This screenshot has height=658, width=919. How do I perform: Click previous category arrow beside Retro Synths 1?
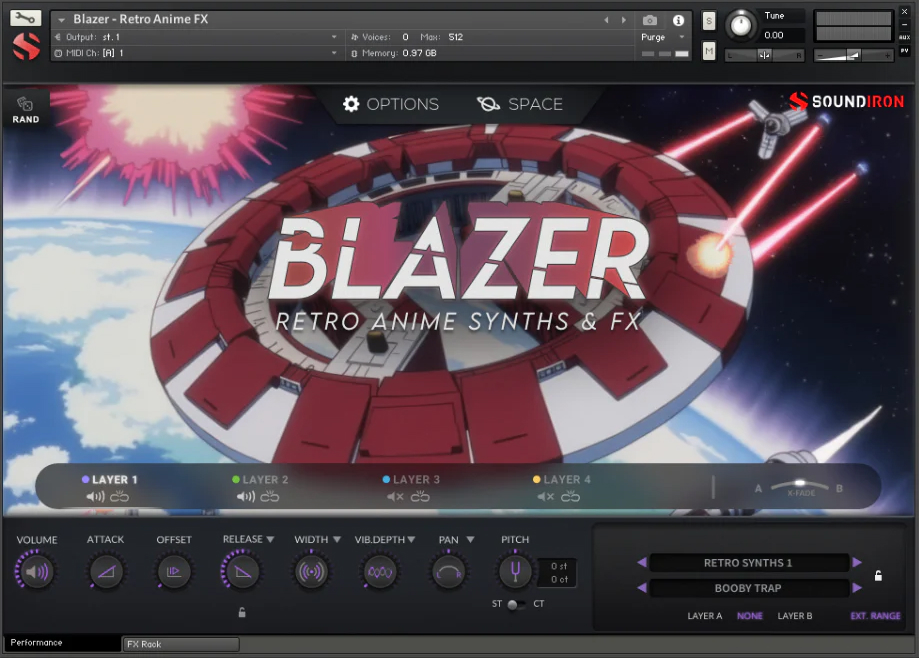tap(642, 562)
